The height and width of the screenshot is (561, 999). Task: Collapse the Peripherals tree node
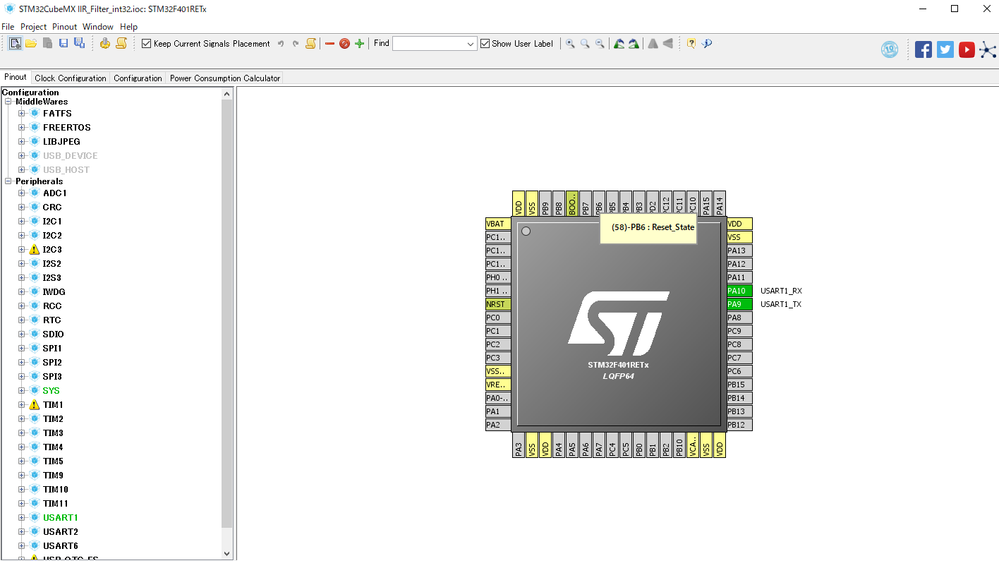(x=8, y=181)
